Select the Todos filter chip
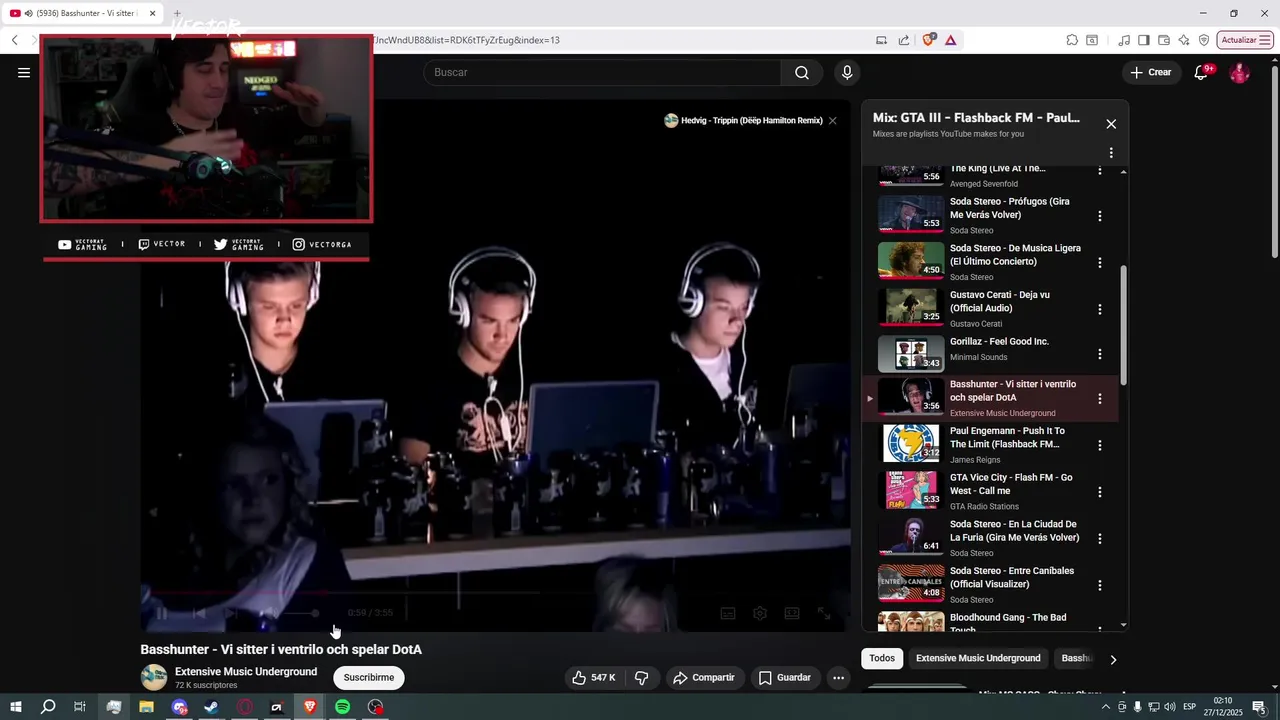 (882, 658)
